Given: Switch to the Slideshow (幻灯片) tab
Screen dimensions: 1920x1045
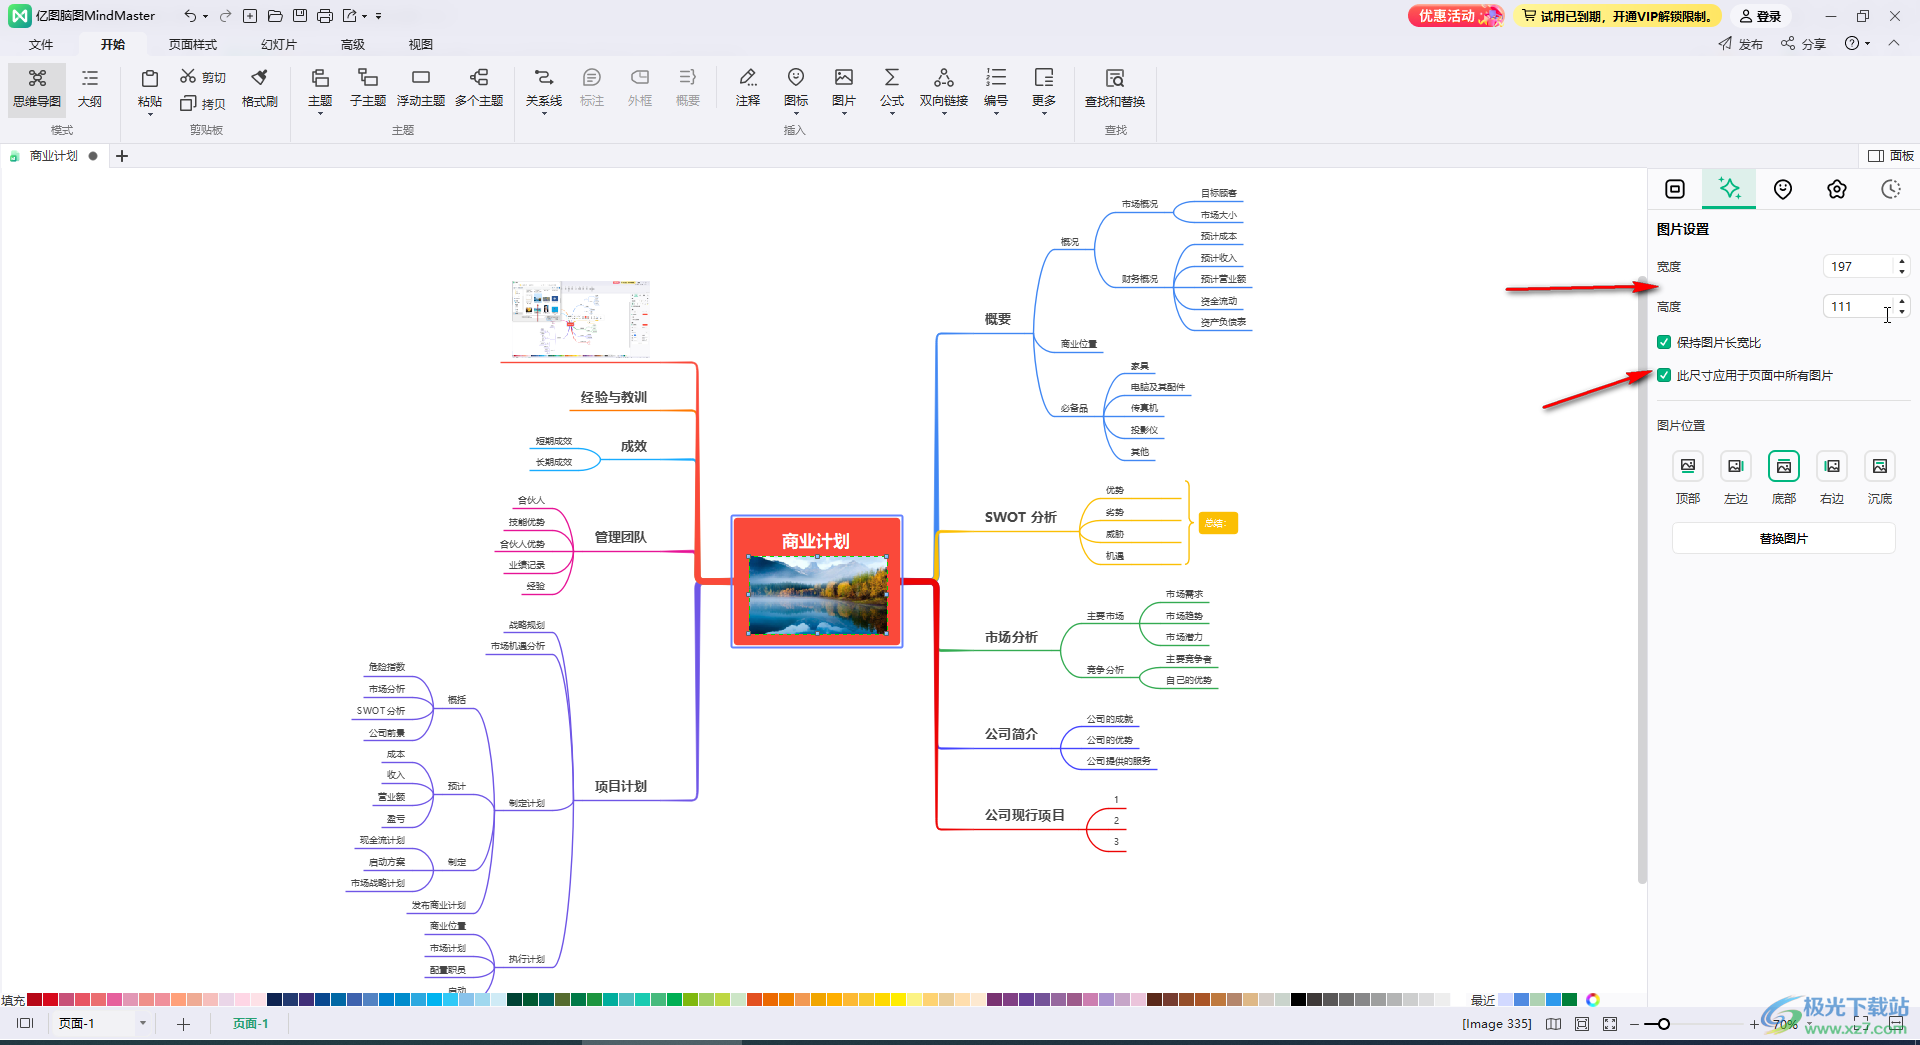Looking at the screenshot, I should pyautogui.click(x=279, y=44).
